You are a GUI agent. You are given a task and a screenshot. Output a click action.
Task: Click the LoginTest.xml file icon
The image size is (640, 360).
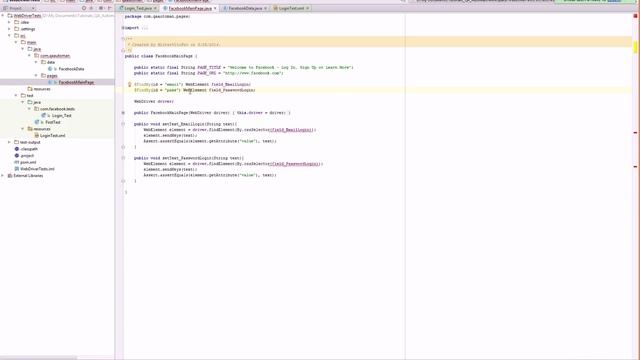[37, 136]
